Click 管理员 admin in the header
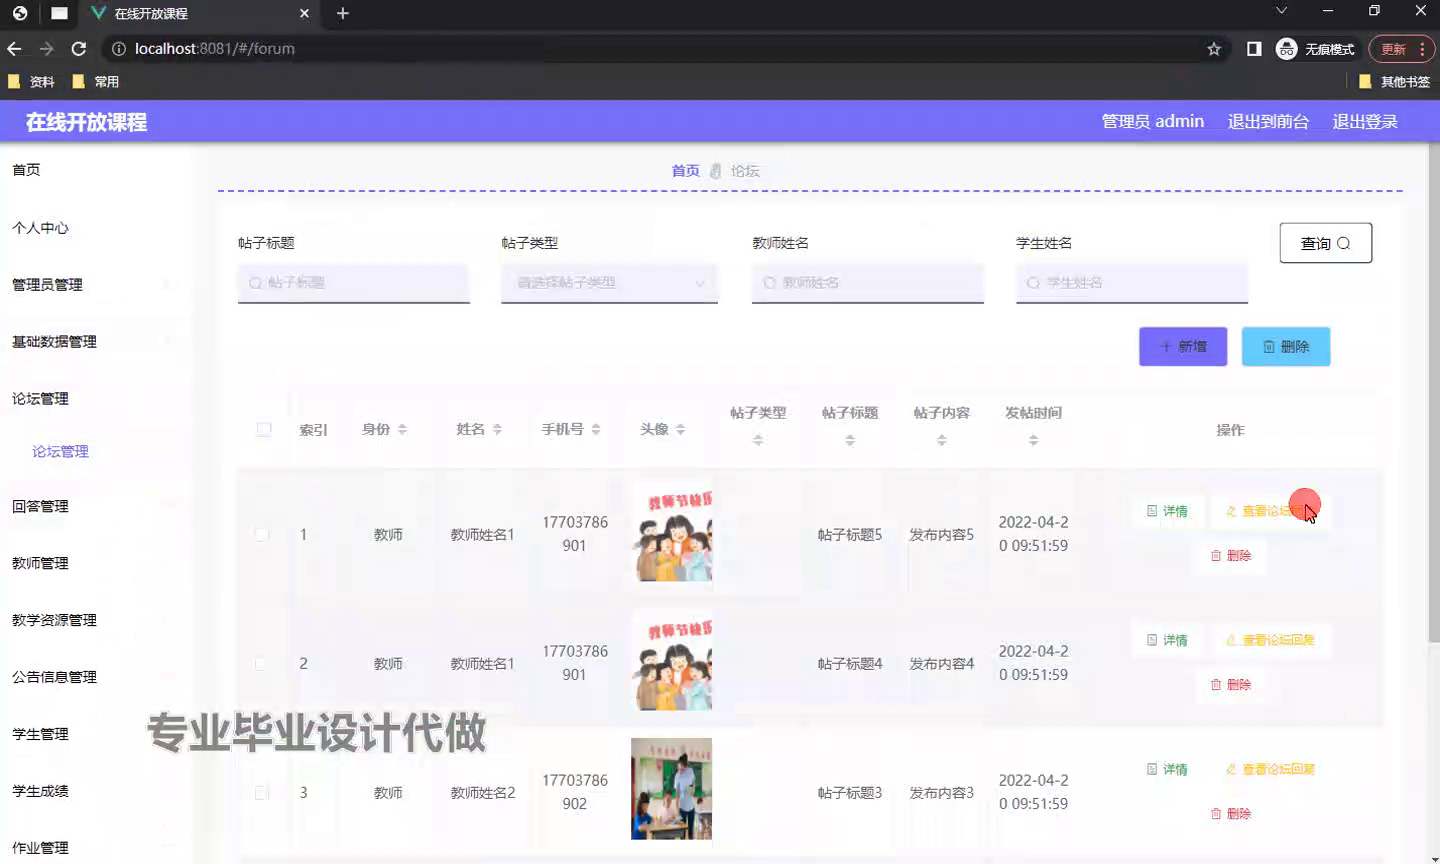 click(1152, 121)
